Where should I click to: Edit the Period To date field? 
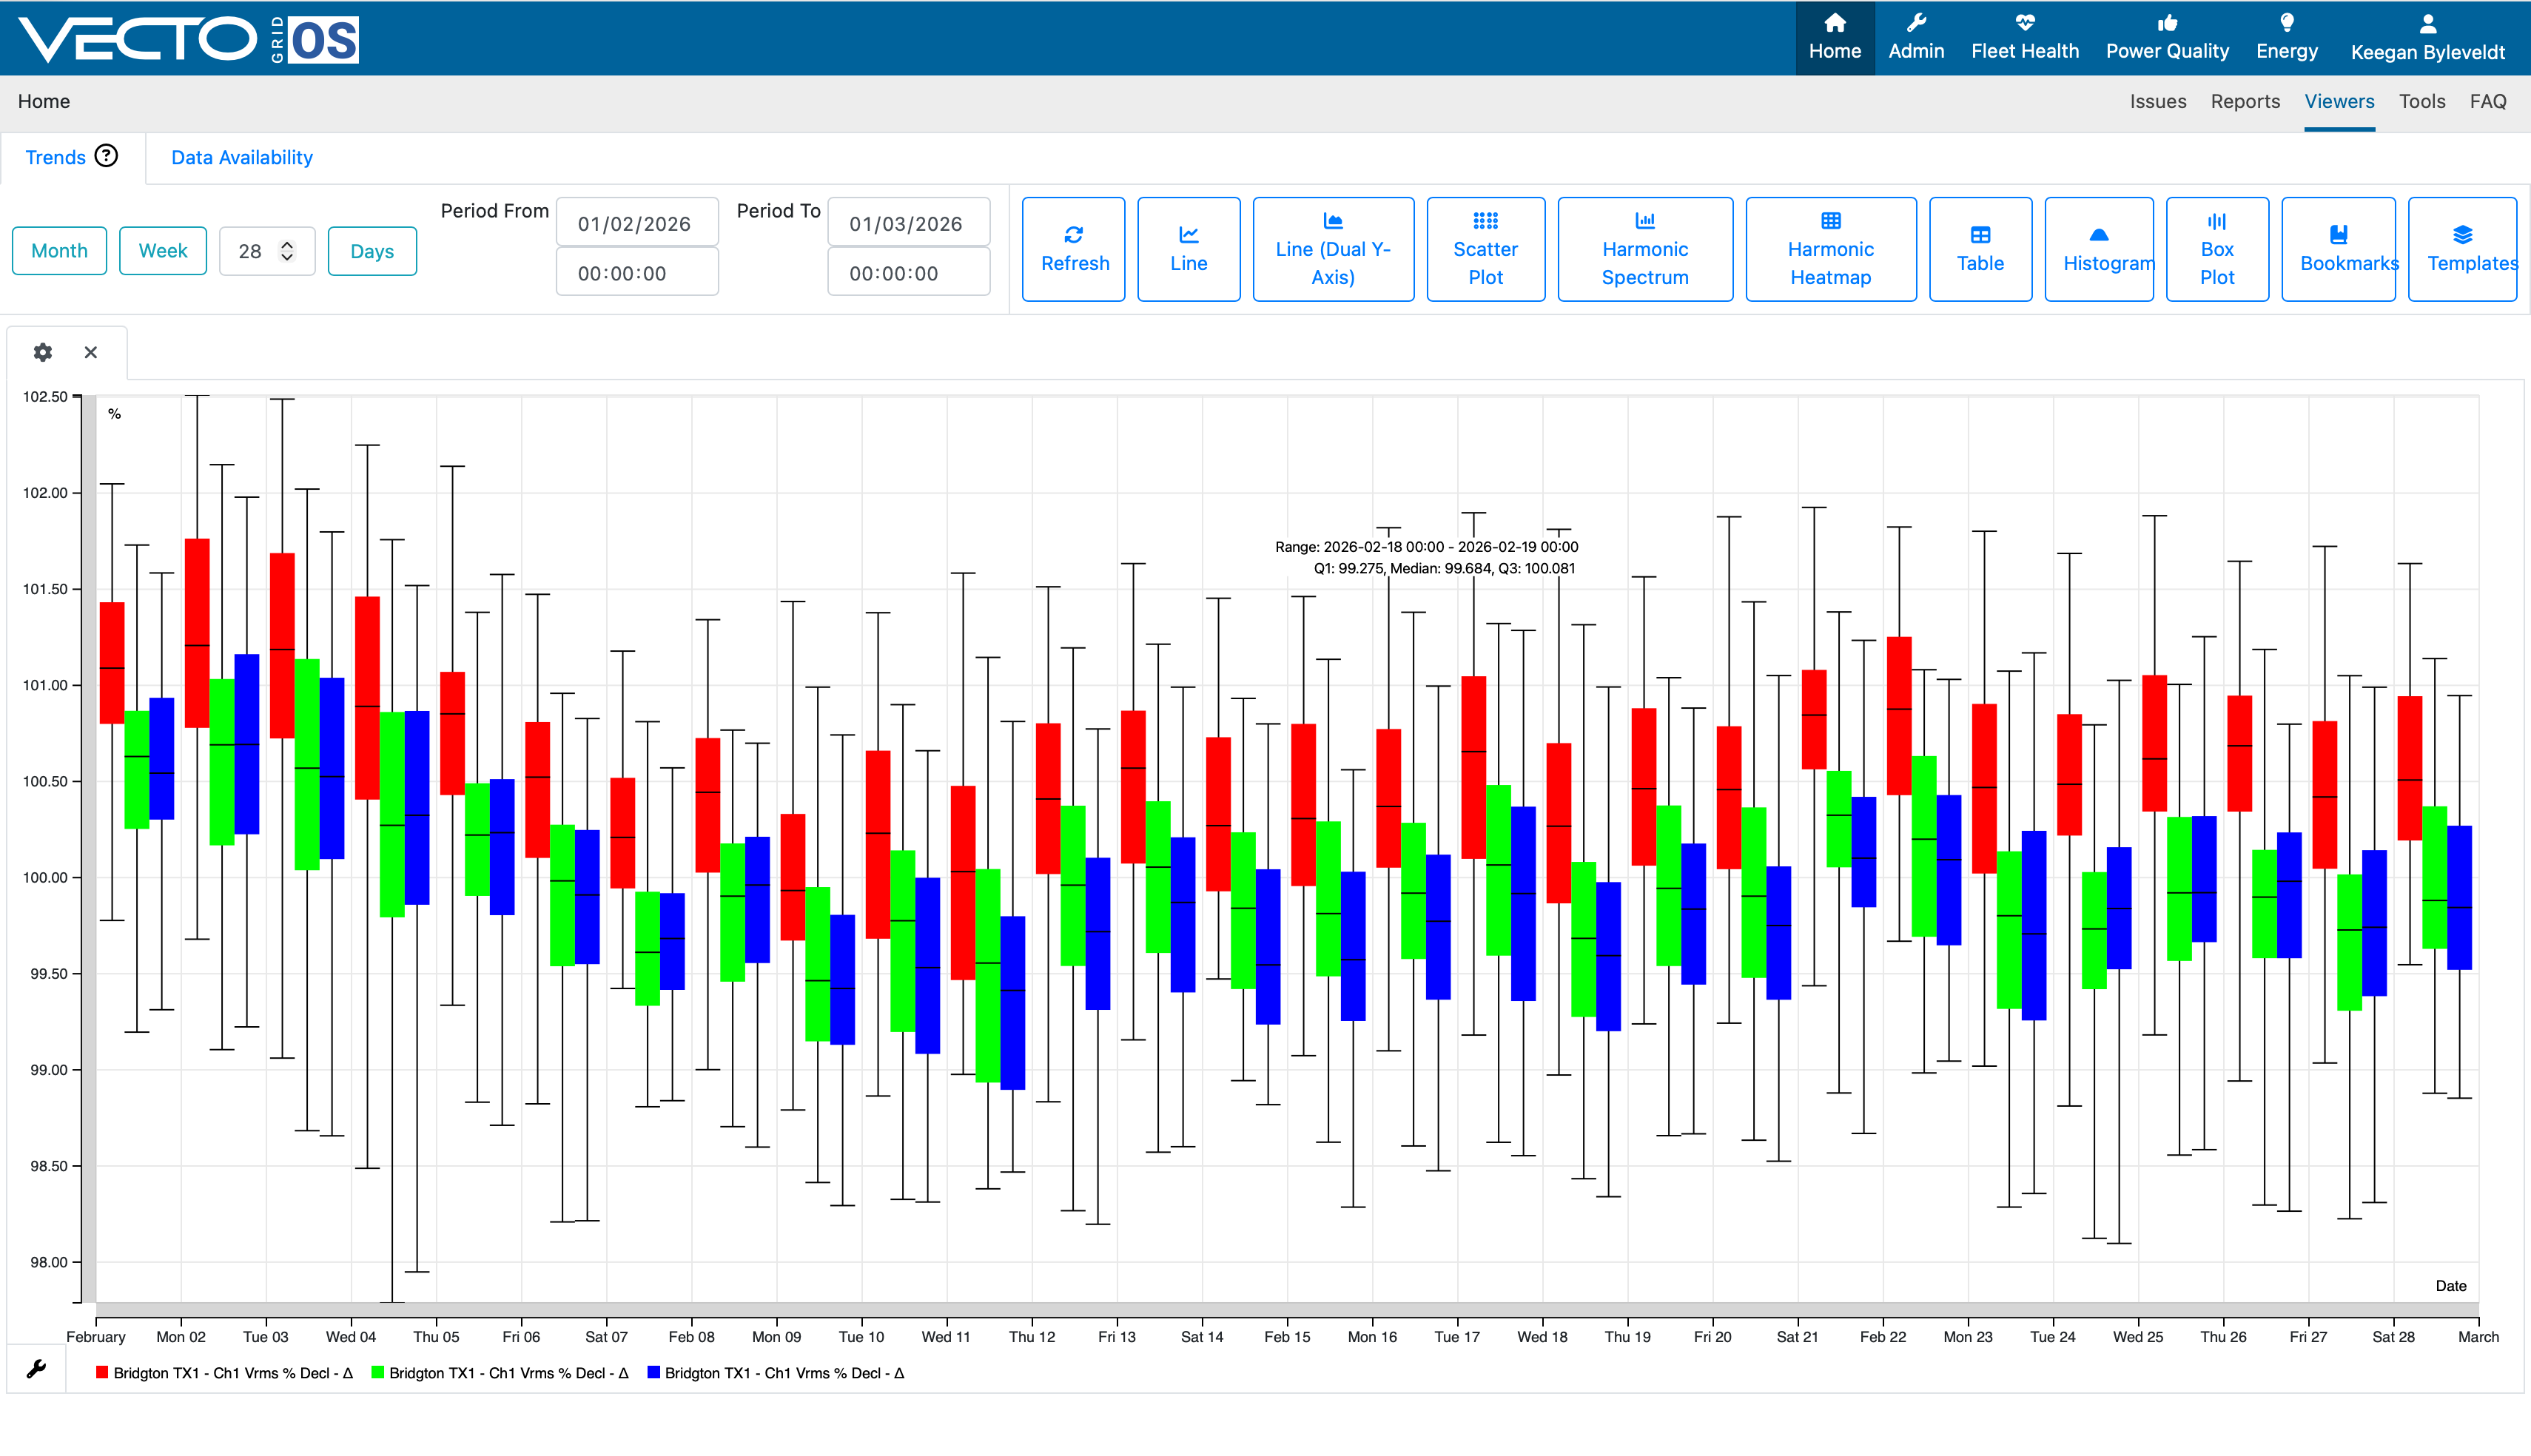[x=908, y=223]
